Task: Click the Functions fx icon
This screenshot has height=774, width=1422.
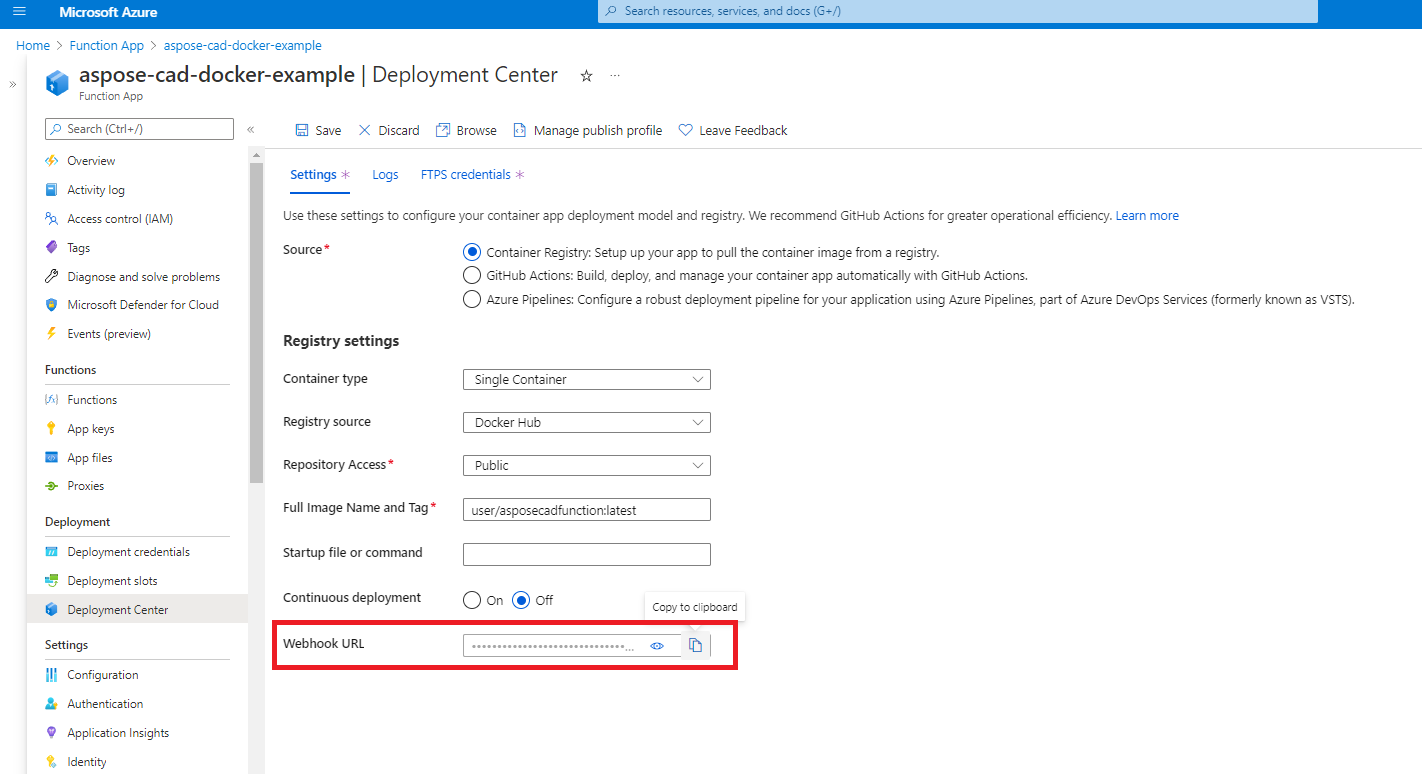Action: click(x=52, y=400)
